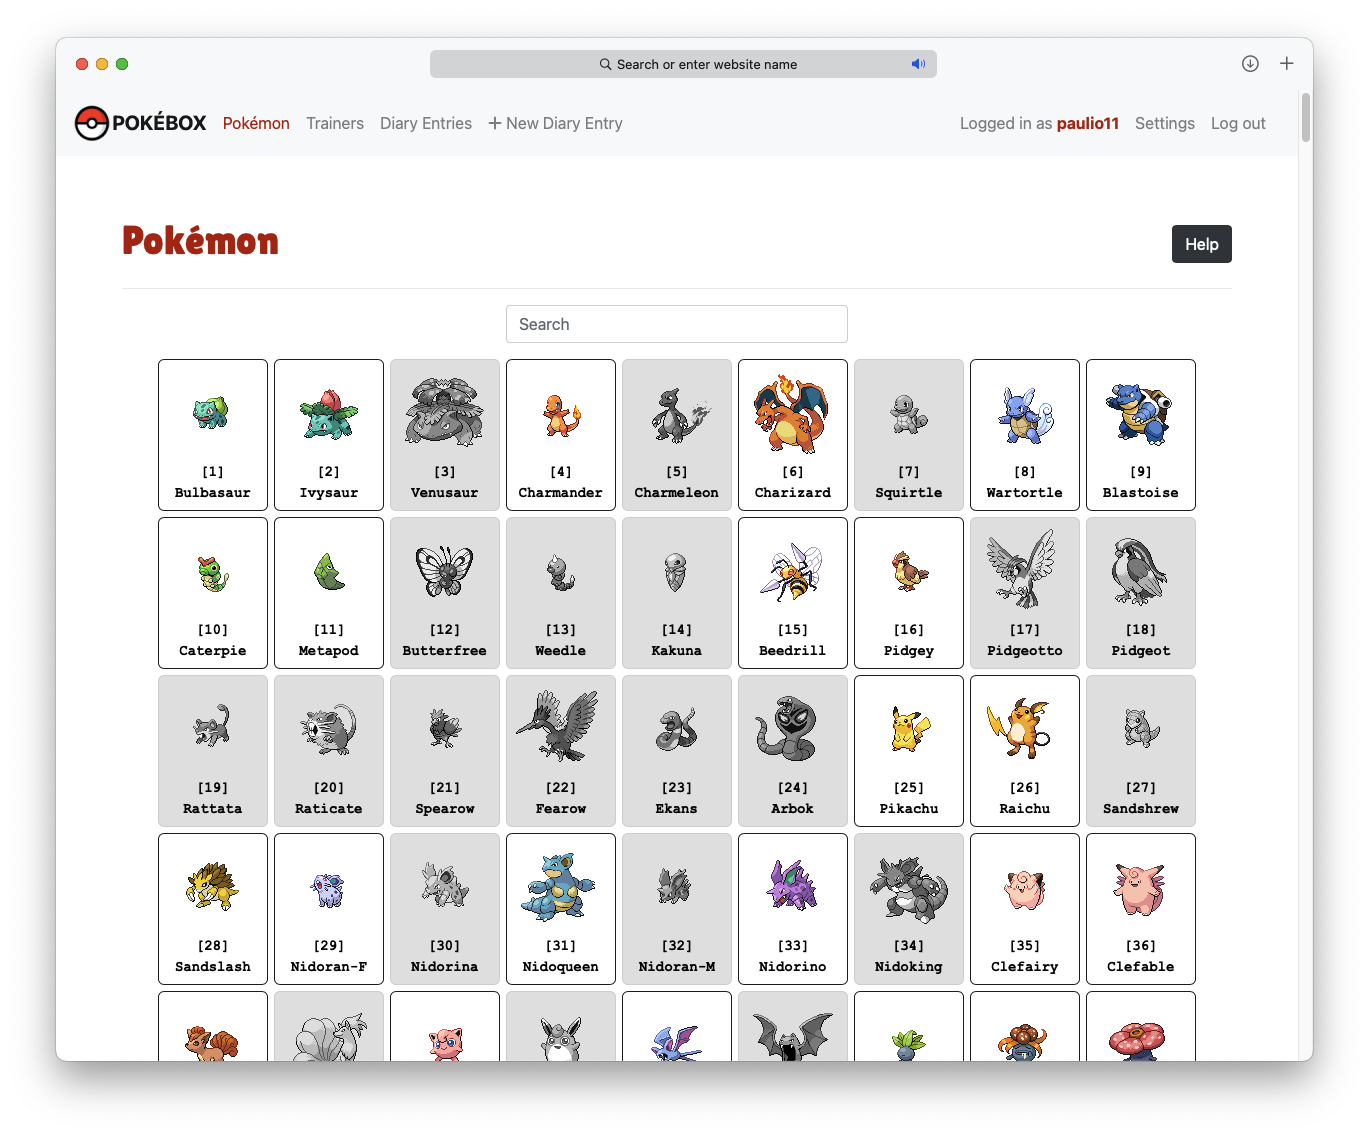This screenshot has height=1135, width=1369.
Task: Open the Arbok card
Action: click(x=793, y=751)
